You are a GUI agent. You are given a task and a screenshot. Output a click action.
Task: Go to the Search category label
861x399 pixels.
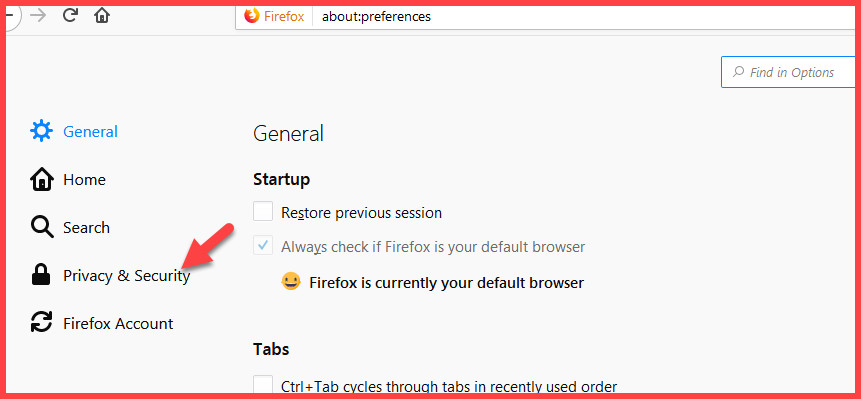point(86,227)
